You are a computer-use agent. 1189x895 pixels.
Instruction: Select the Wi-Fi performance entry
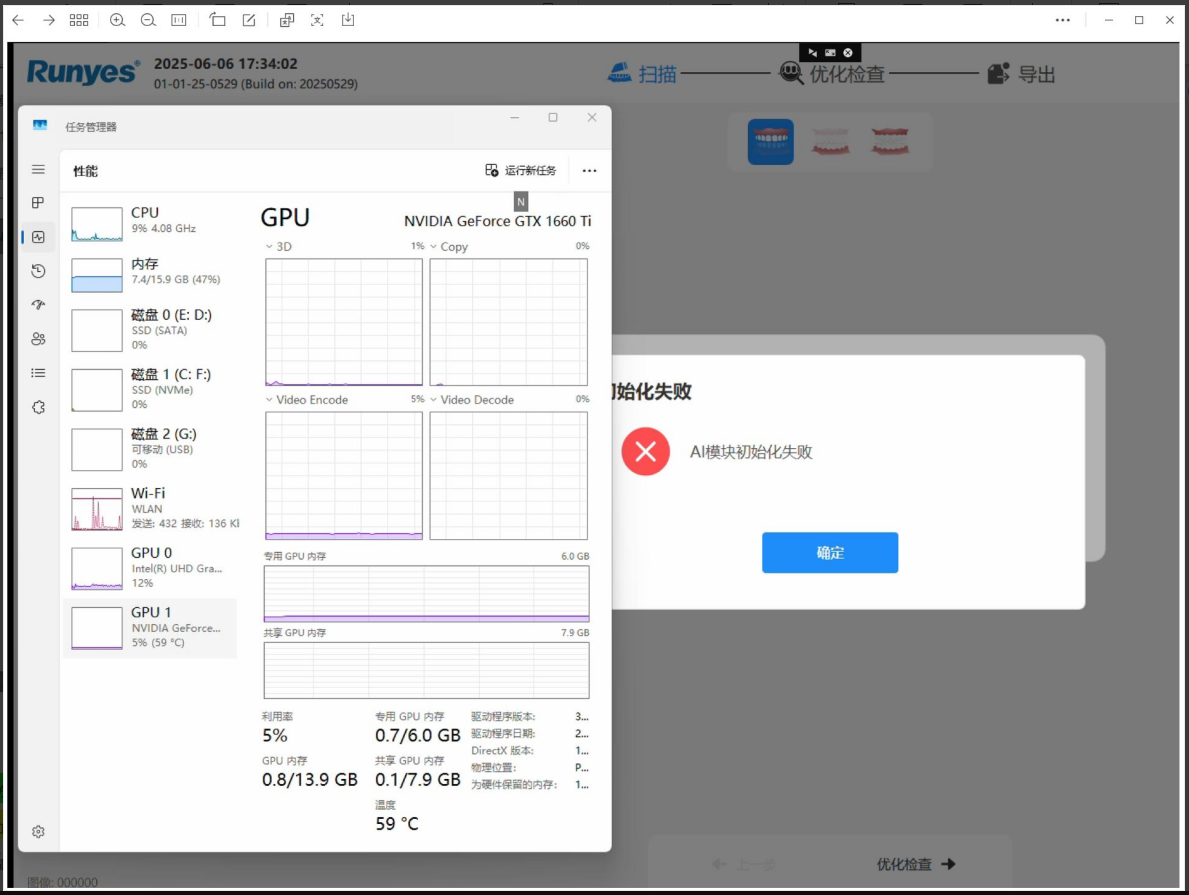pos(150,508)
